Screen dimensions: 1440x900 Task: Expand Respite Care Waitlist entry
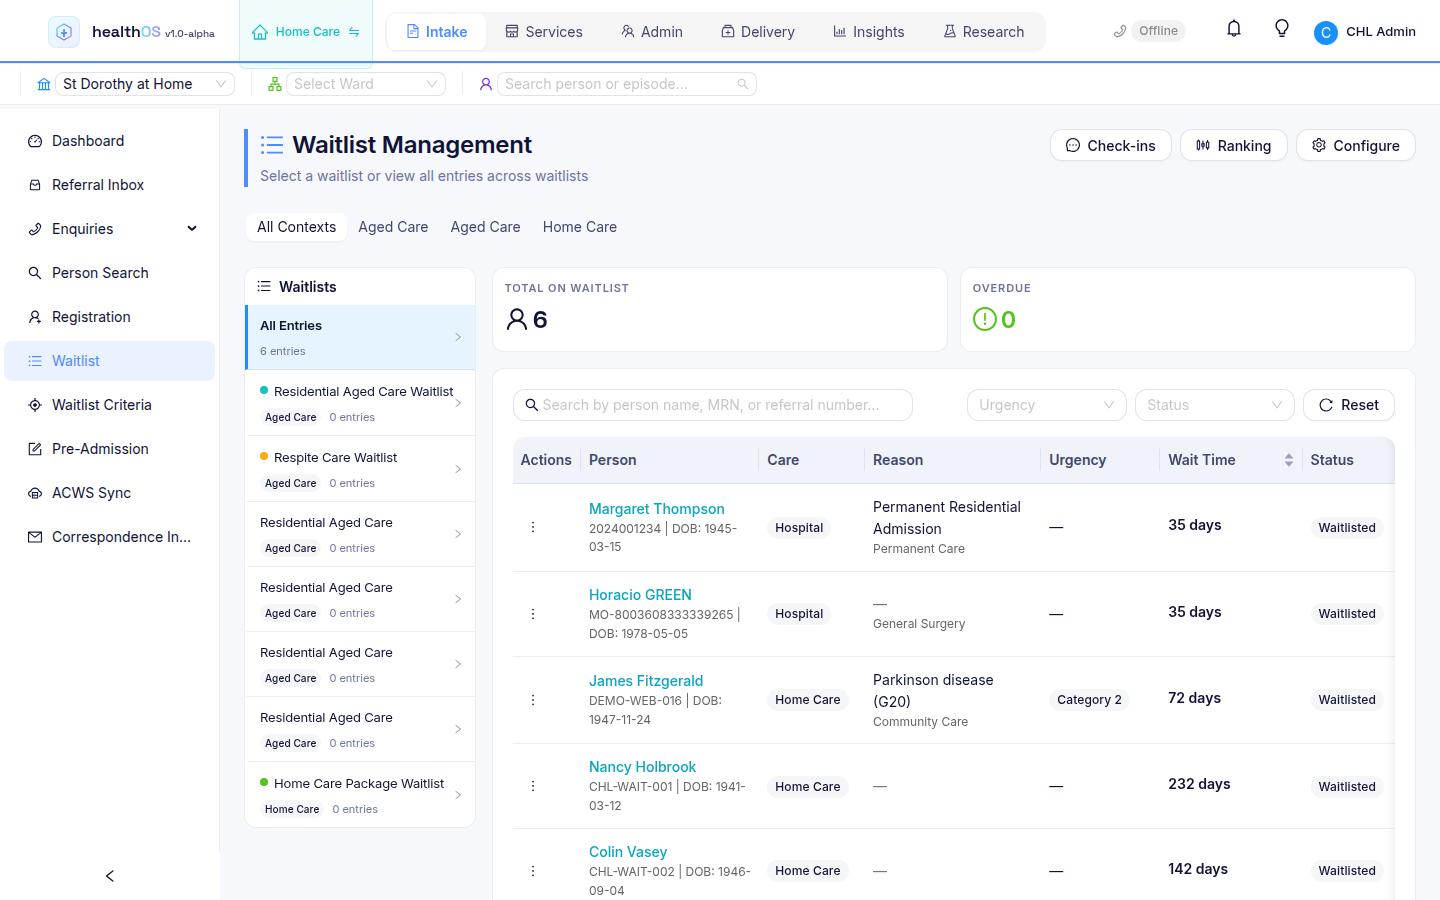[x=458, y=469]
